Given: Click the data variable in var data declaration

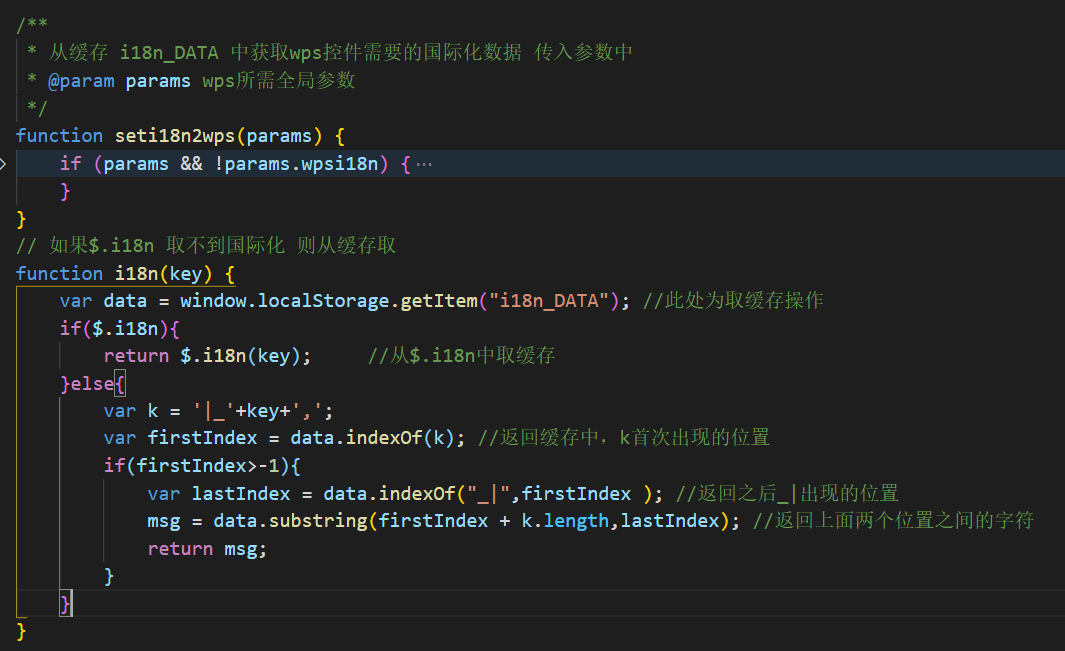Looking at the screenshot, I should [x=125, y=301].
